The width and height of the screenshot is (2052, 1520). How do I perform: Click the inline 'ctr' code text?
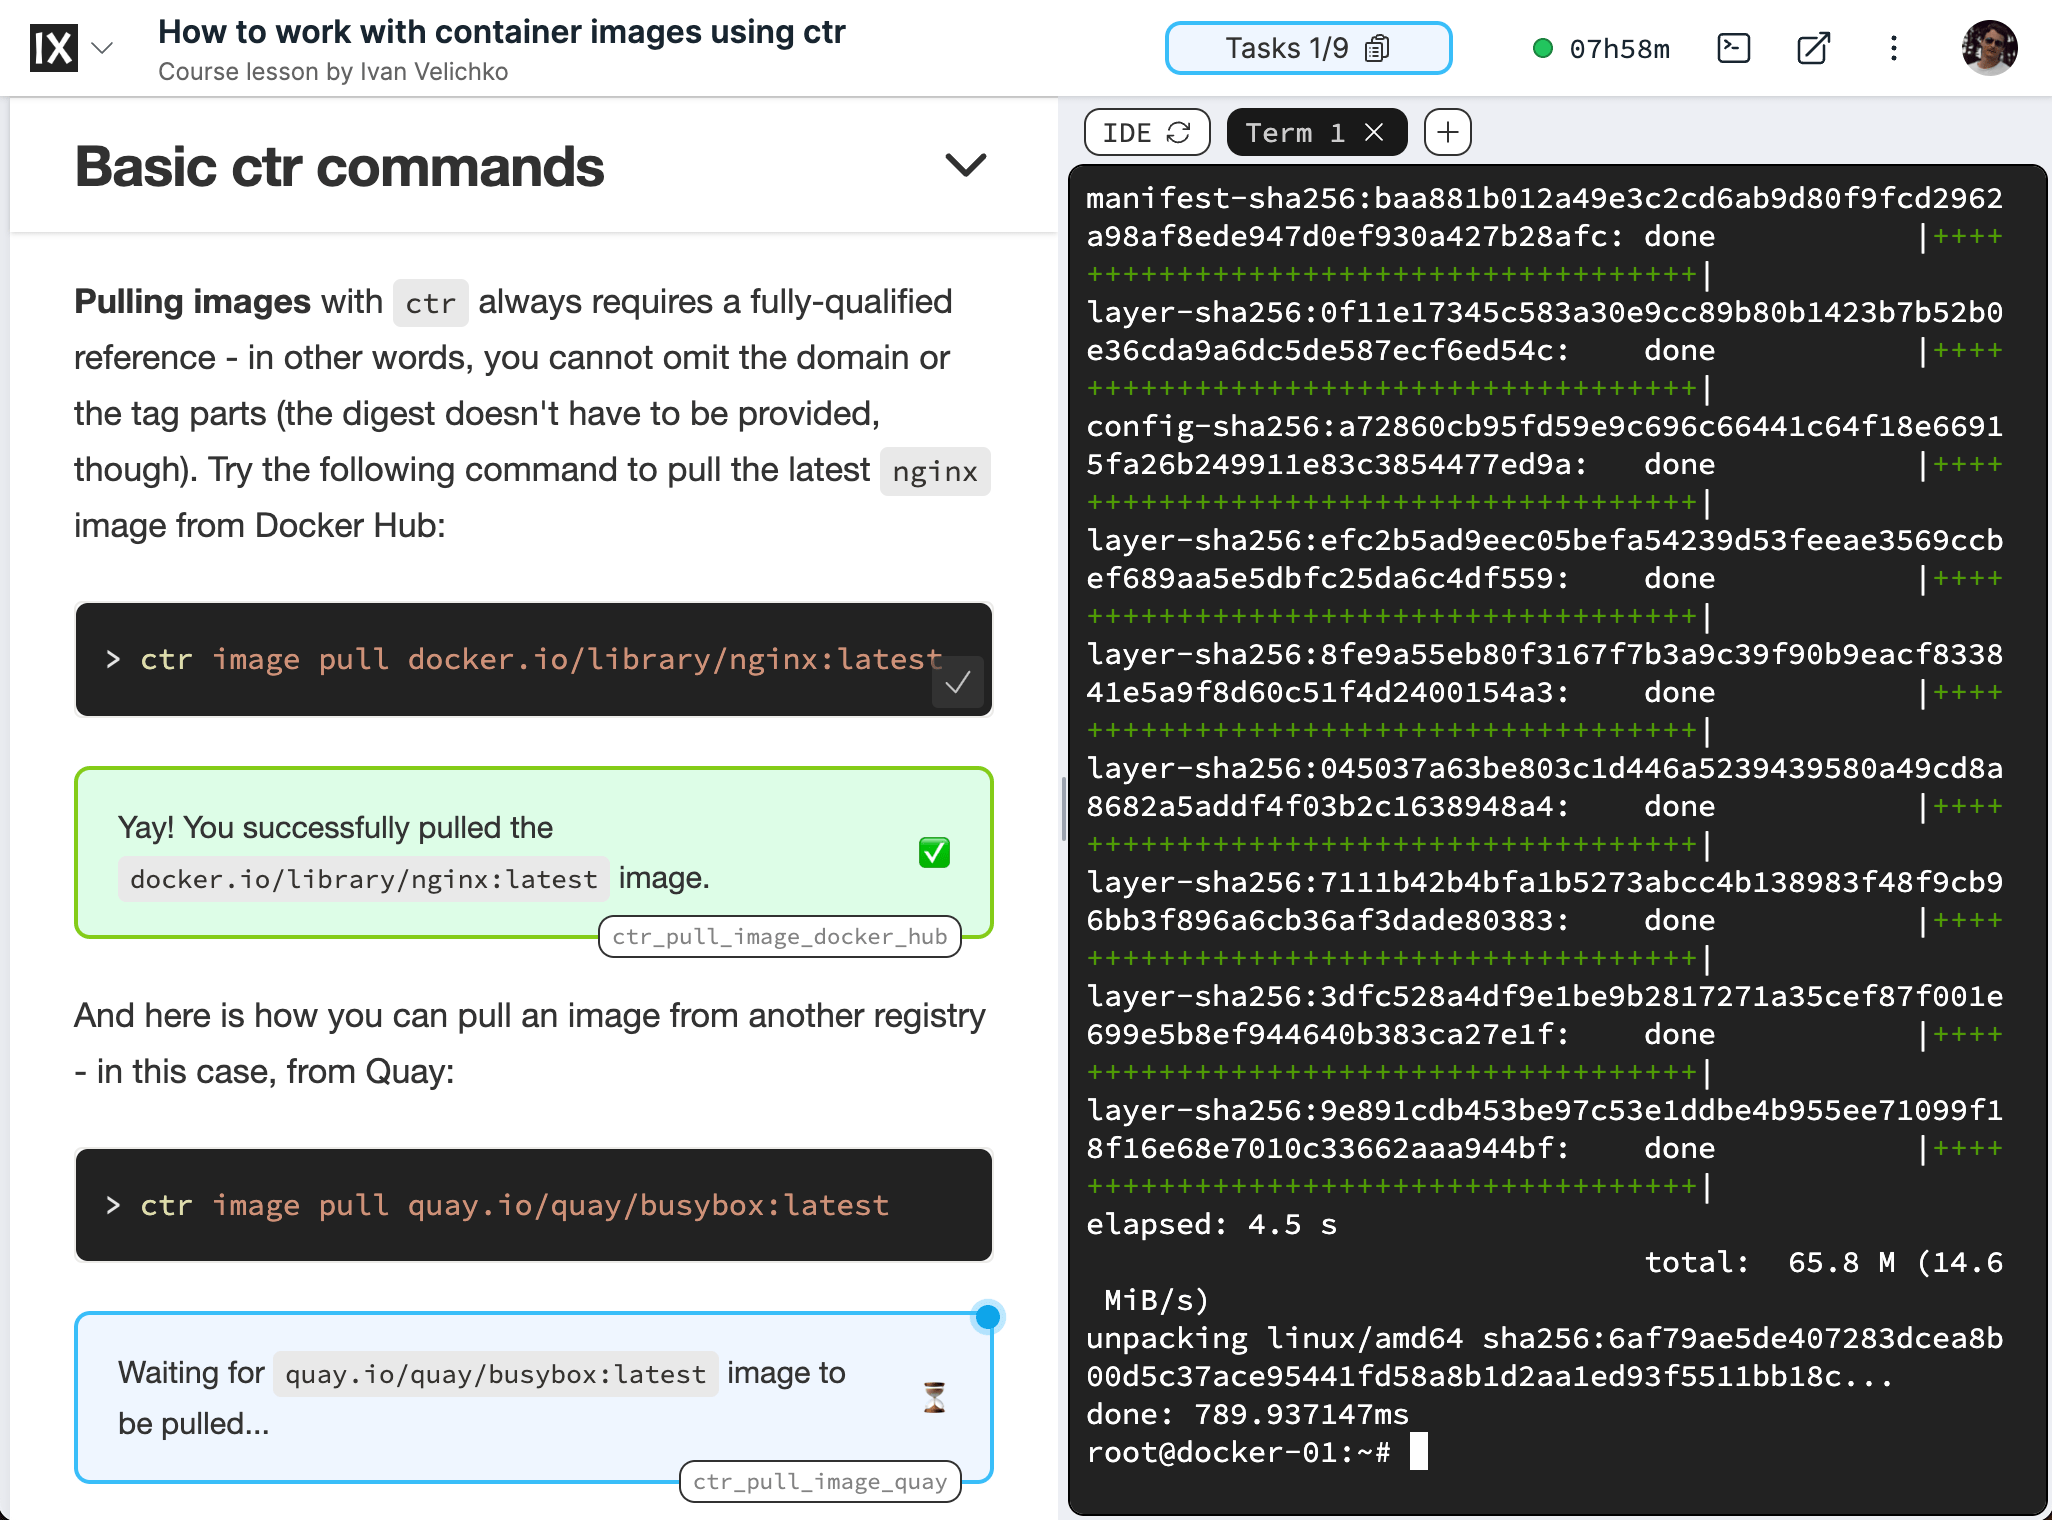(431, 303)
